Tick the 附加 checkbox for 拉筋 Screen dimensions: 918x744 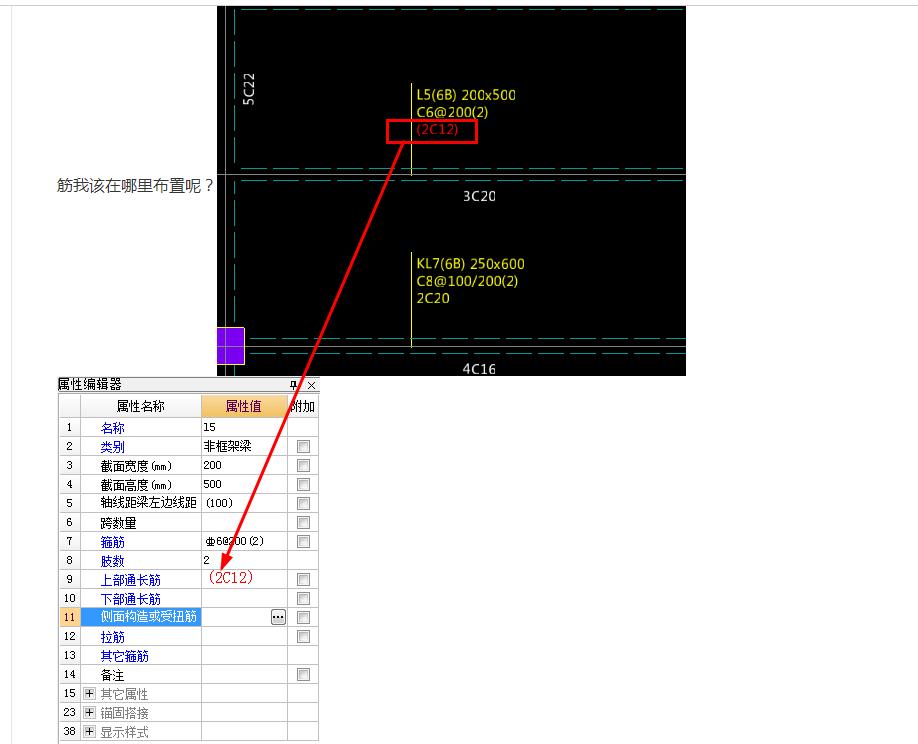tap(303, 636)
